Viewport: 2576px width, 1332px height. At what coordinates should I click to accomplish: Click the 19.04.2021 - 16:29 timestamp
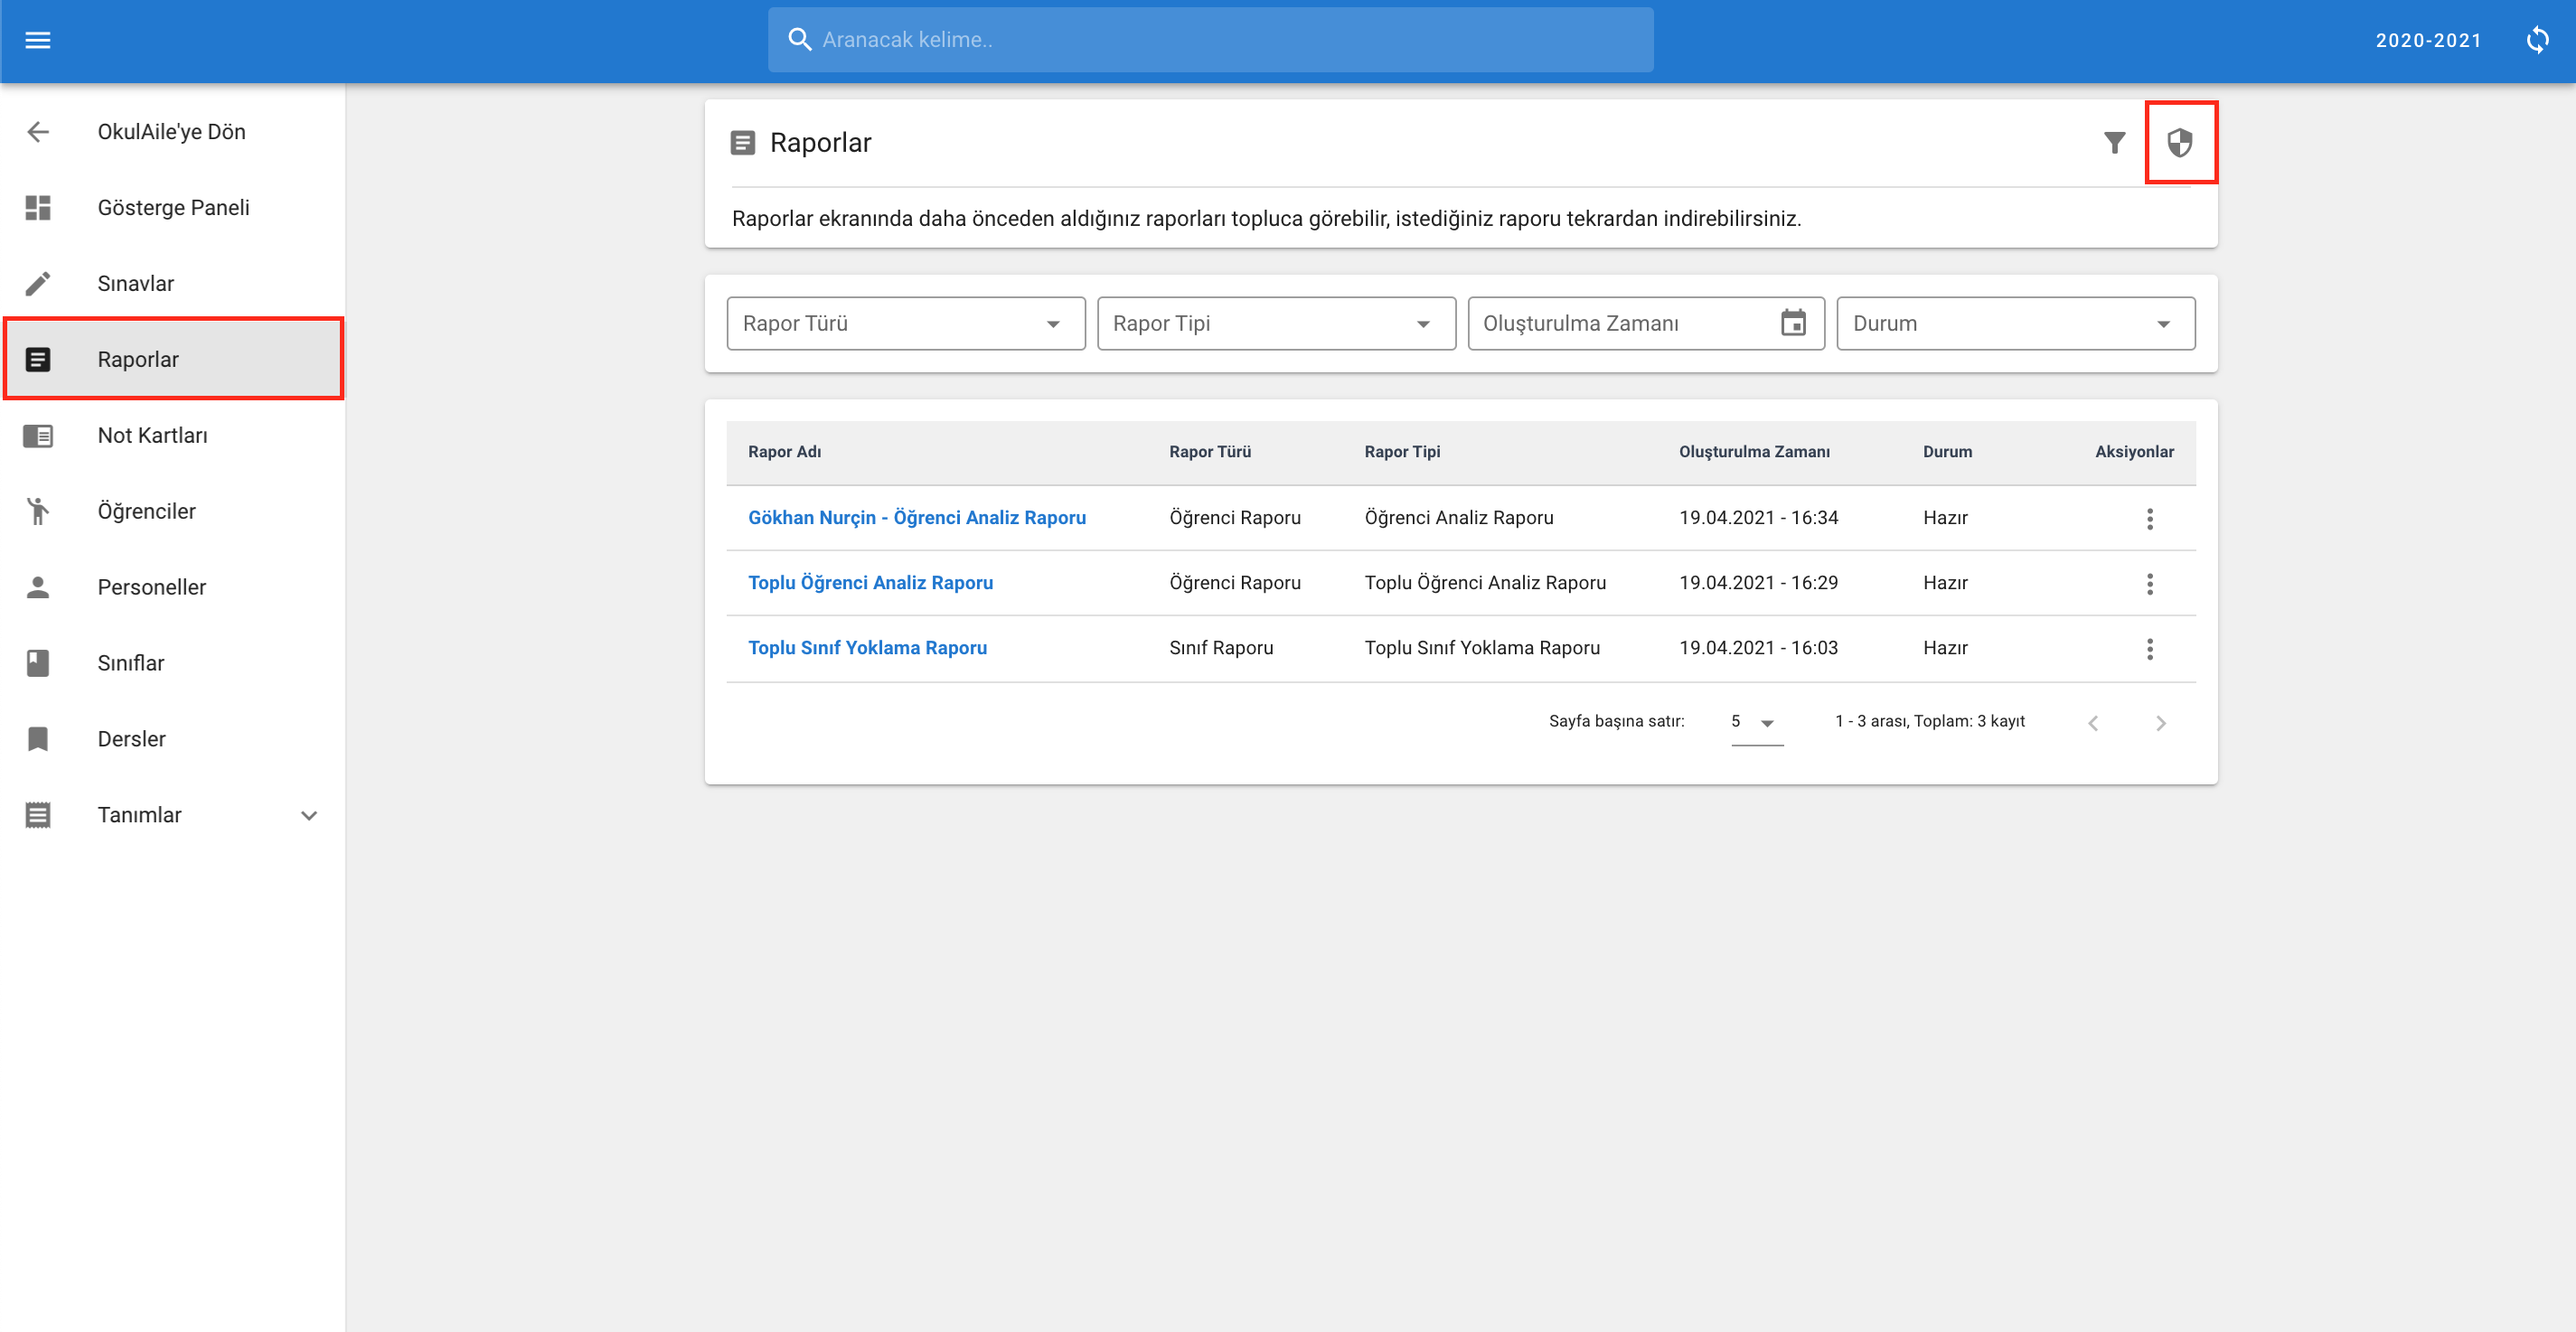(x=1758, y=583)
